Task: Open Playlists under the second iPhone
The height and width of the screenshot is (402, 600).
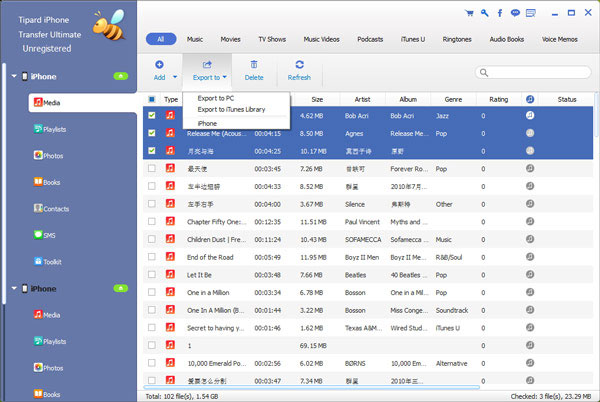Action: pos(50,341)
